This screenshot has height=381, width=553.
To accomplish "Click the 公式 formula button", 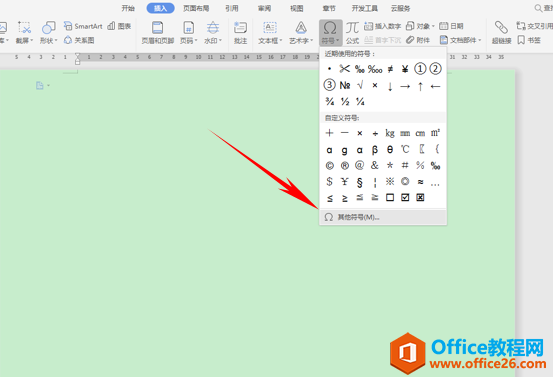I will [x=352, y=32].
